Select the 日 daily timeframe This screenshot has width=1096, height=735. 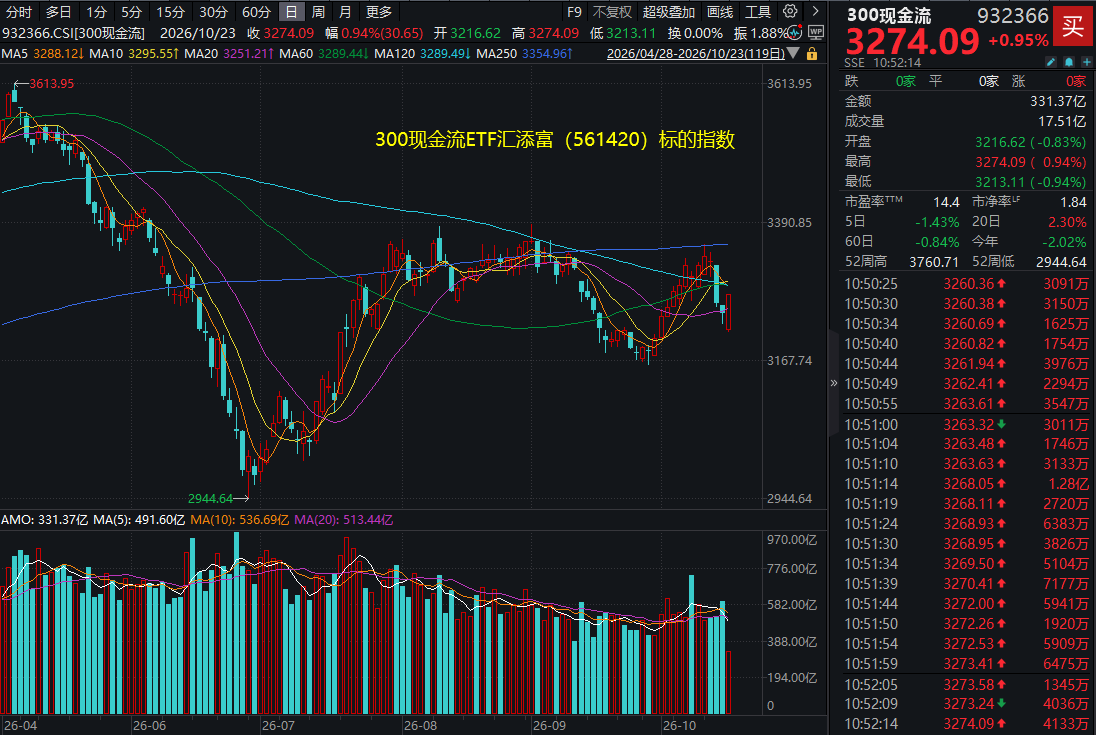291,12
